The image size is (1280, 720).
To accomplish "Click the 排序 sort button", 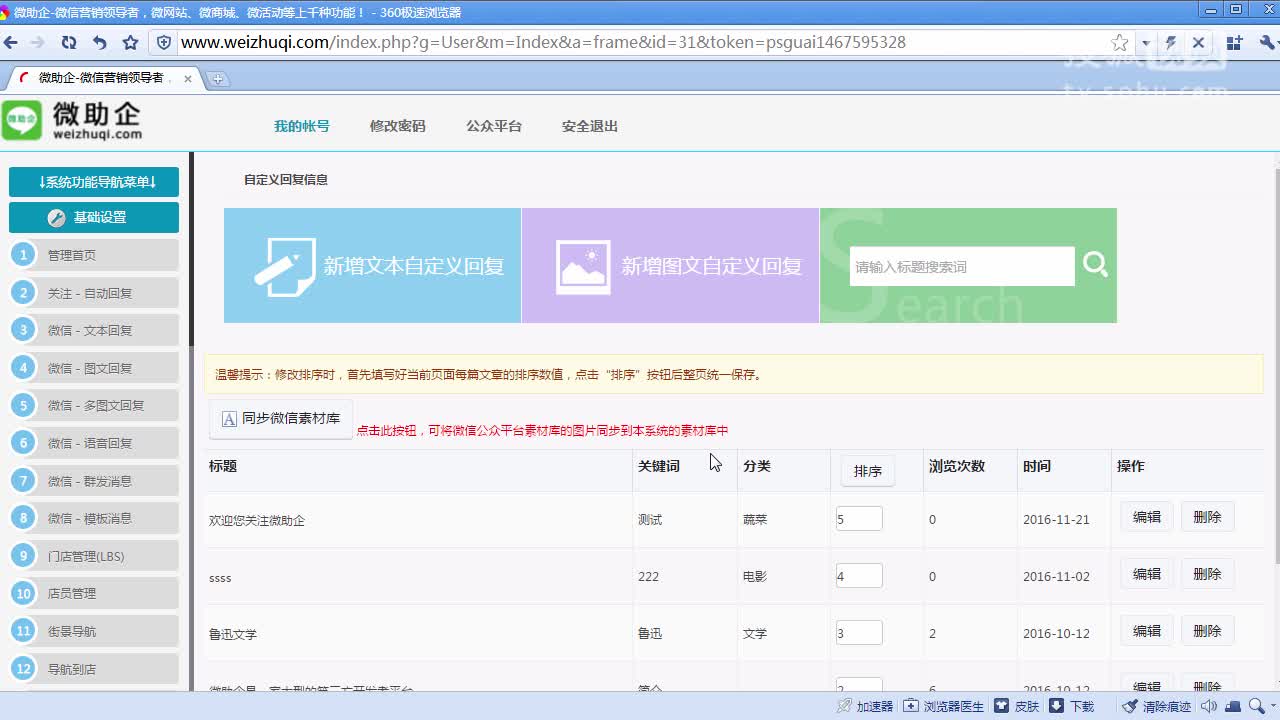I will click(866, 470).
